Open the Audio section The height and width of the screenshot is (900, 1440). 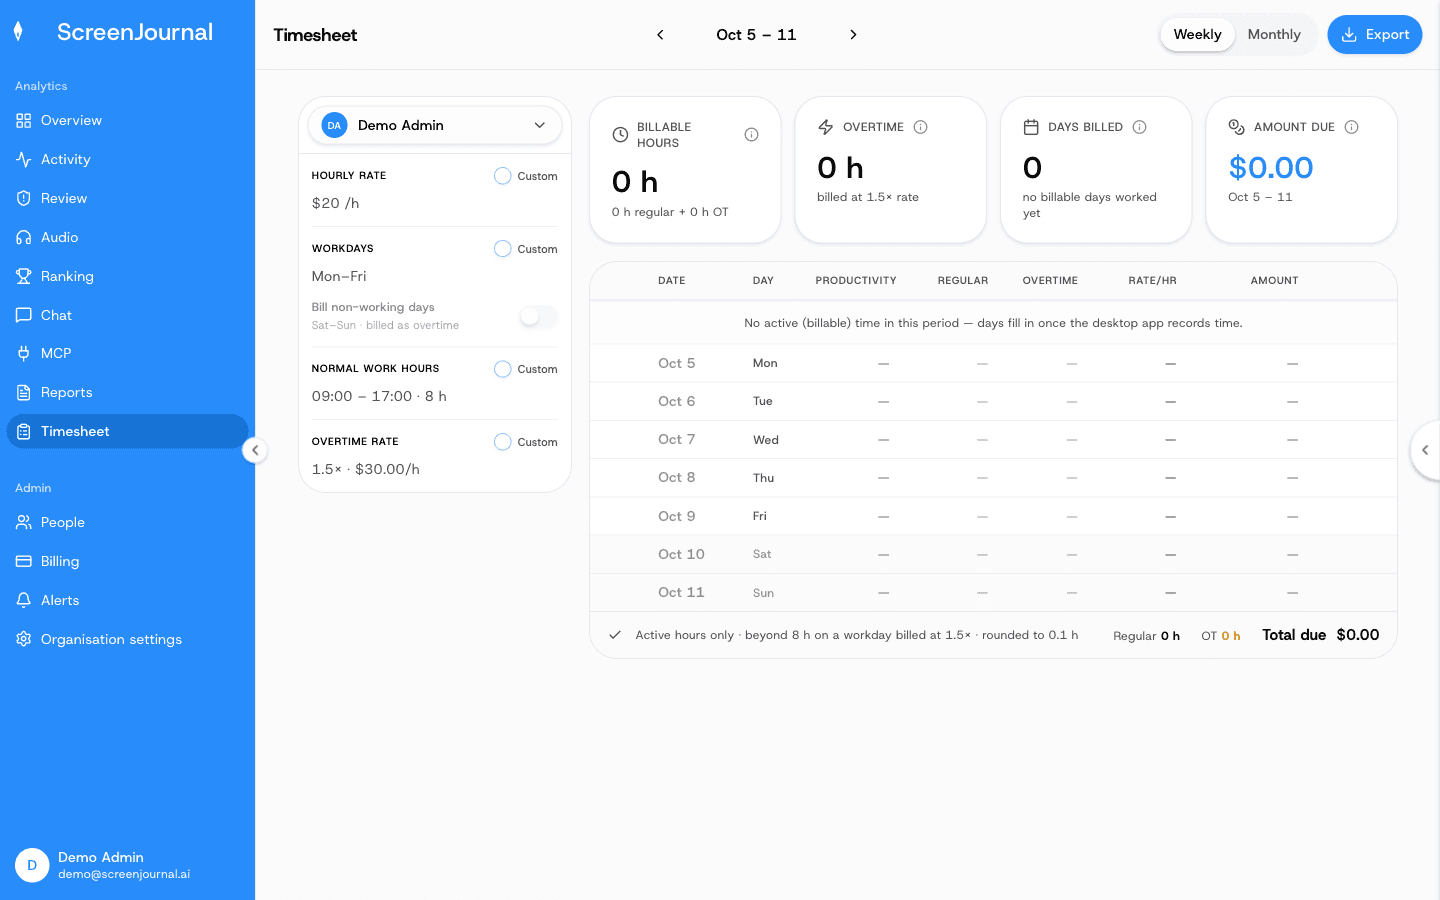(127, 237)
